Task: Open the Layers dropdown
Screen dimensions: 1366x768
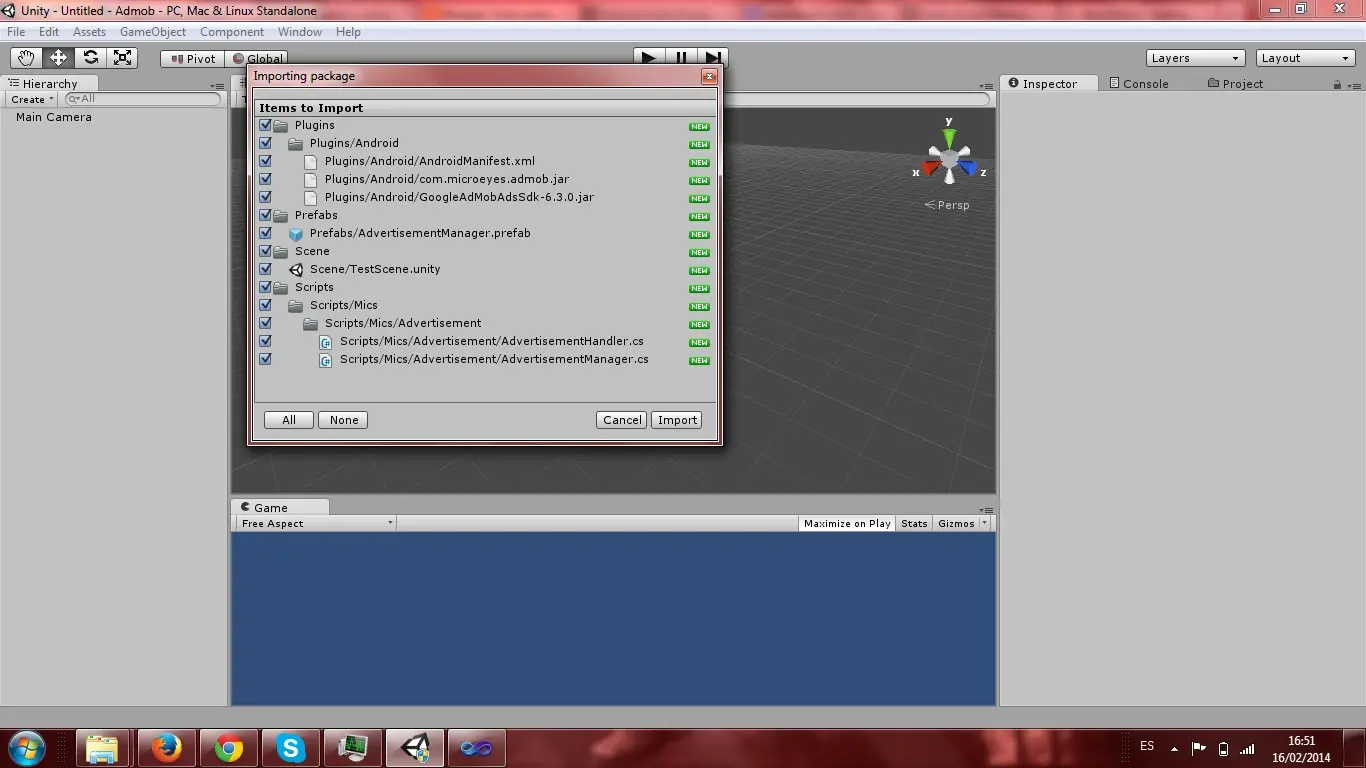Action: coord(1195,58)
